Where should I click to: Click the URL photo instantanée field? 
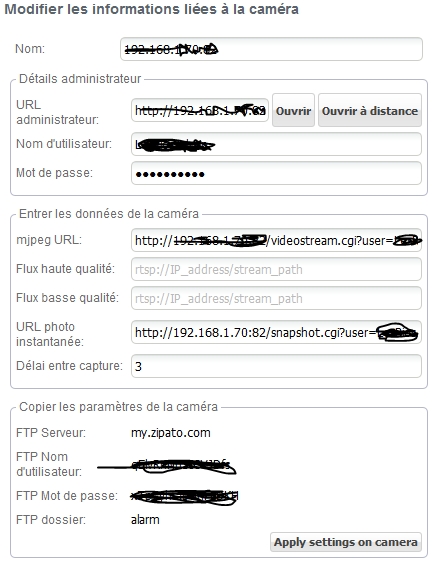point(276,332)
